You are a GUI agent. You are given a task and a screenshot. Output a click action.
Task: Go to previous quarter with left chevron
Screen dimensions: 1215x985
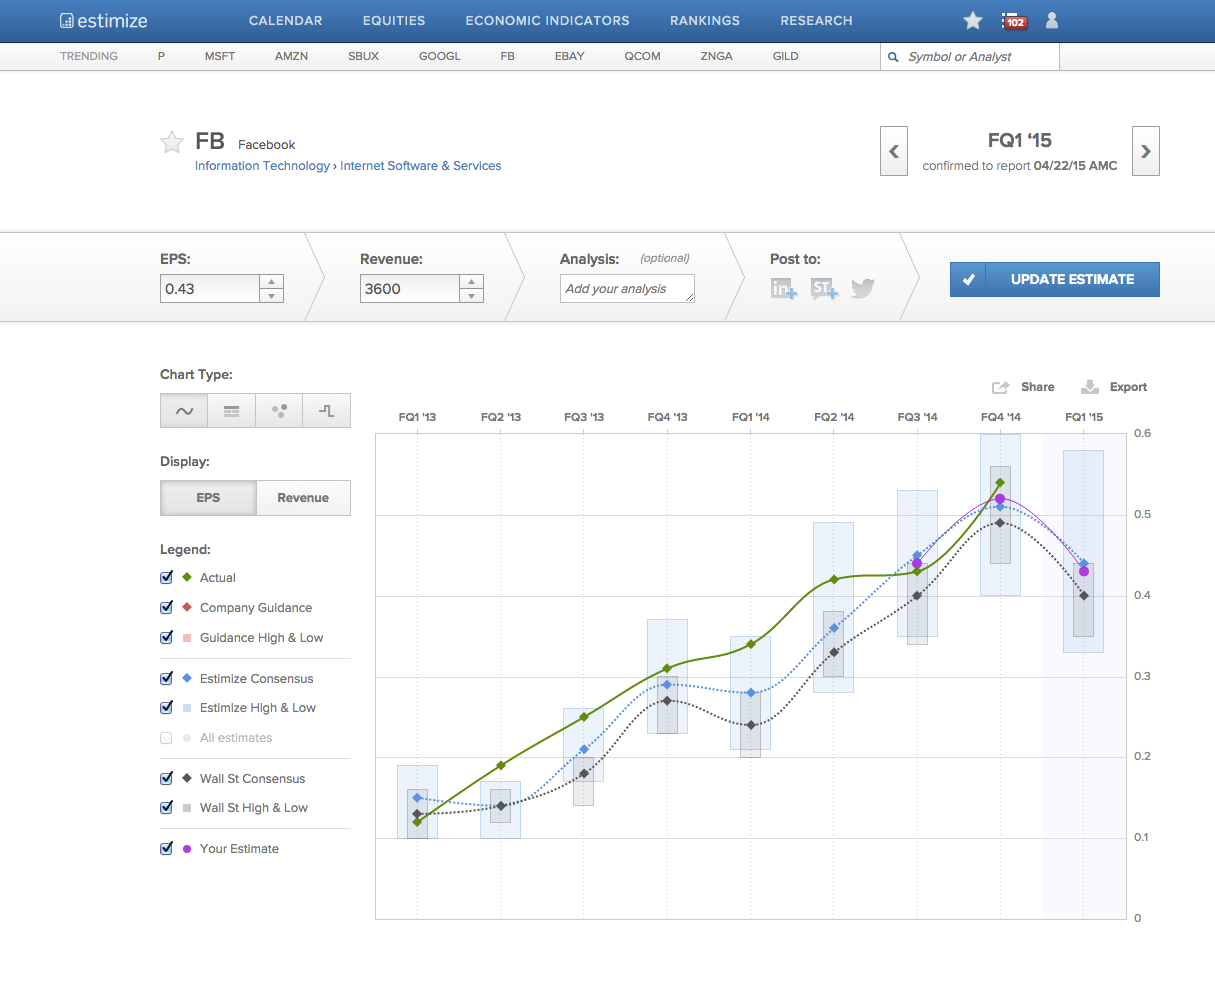pos(894,151)
